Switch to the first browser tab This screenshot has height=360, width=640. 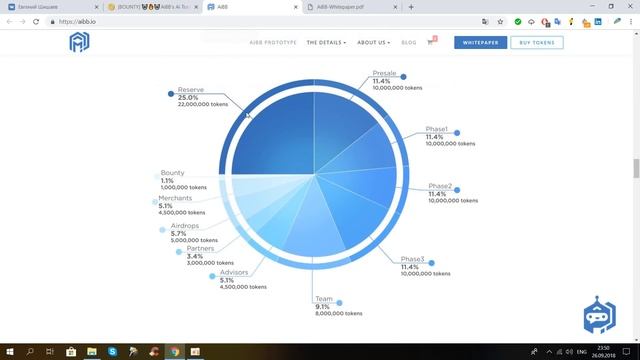coord(53,7)
